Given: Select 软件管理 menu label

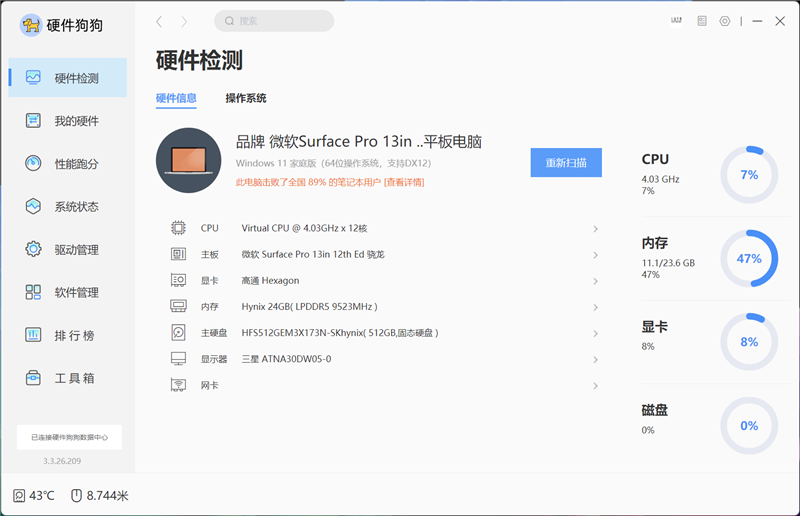Looking at the screenshot, I should [x=77, y=292].
